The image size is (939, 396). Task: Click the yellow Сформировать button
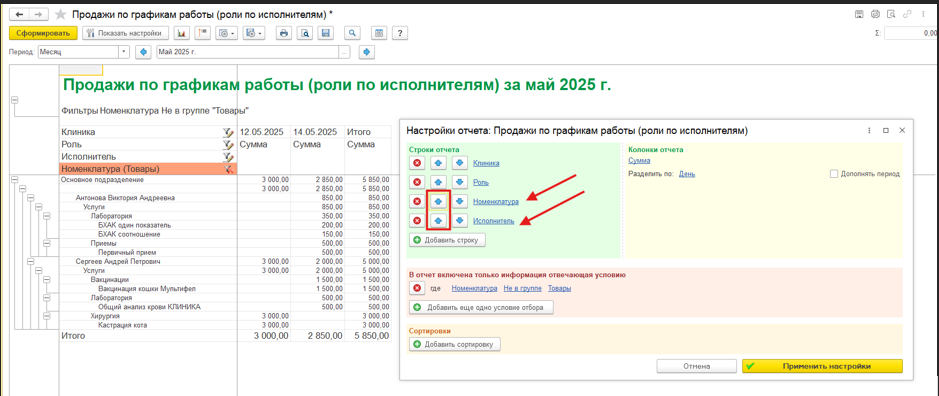click(x=43, y=33)
